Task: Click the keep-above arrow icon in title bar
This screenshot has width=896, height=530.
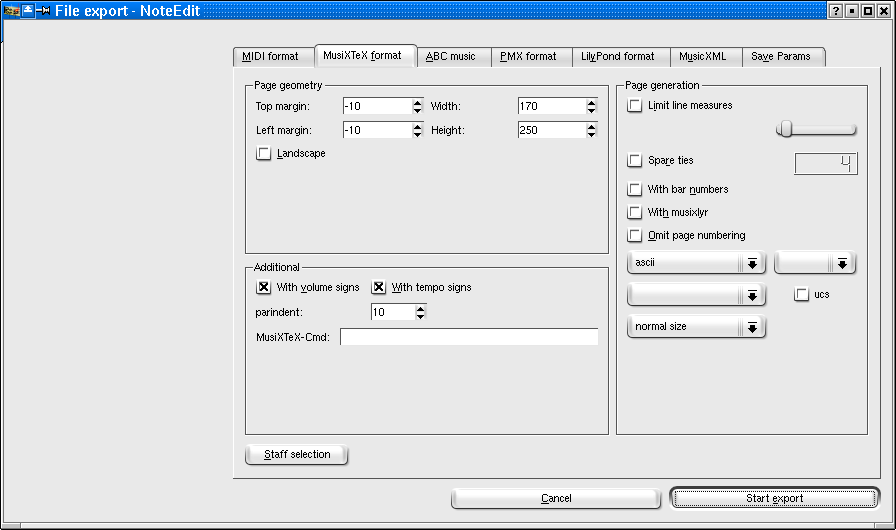Action: coord(27,10)
